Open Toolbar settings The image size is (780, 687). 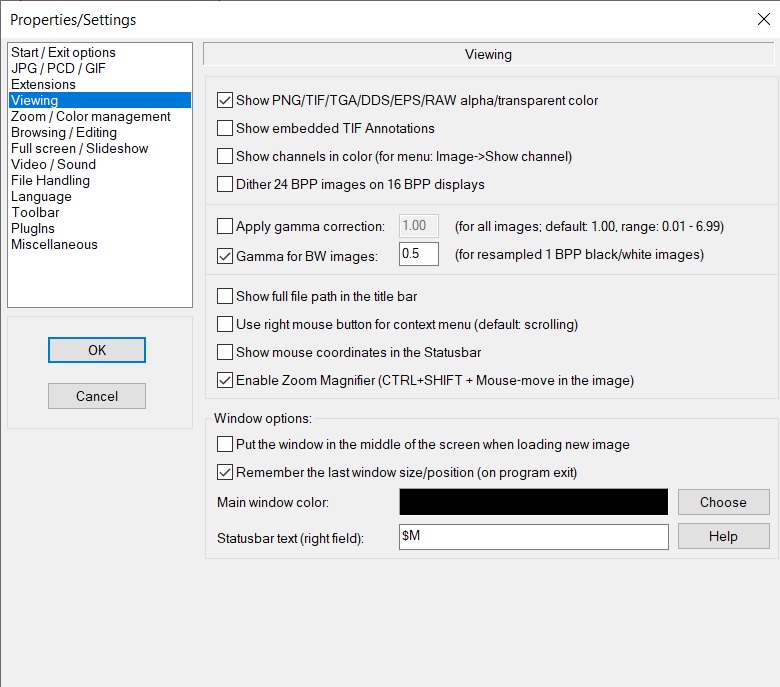tap(99, 212)
